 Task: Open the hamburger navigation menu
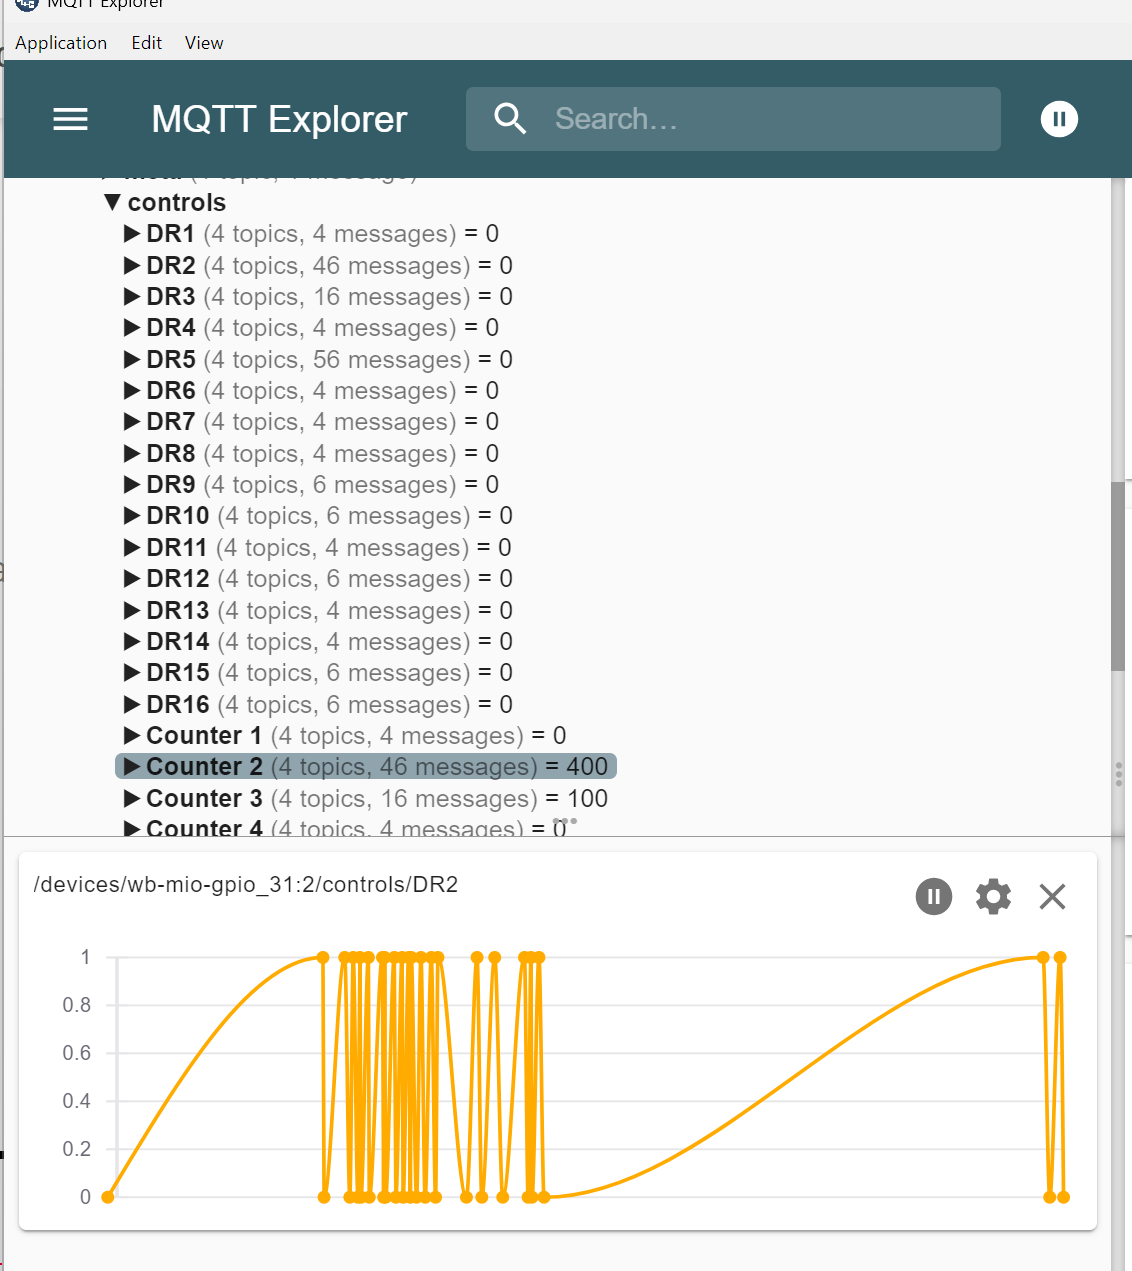click(x=70, y=120)
